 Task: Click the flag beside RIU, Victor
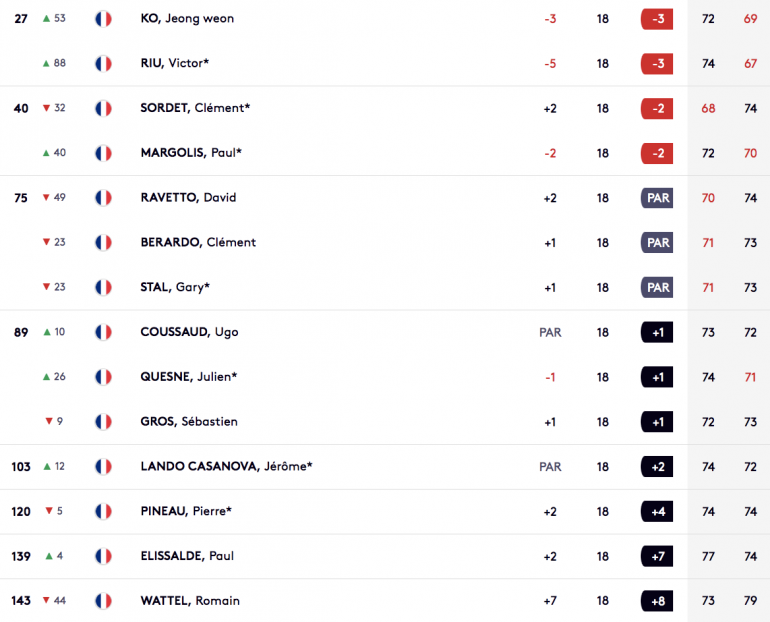tap(103, 63)
